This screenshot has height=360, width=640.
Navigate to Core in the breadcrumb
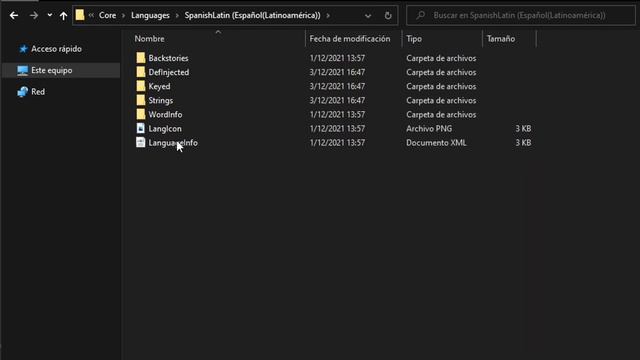(x=107, y=16)
